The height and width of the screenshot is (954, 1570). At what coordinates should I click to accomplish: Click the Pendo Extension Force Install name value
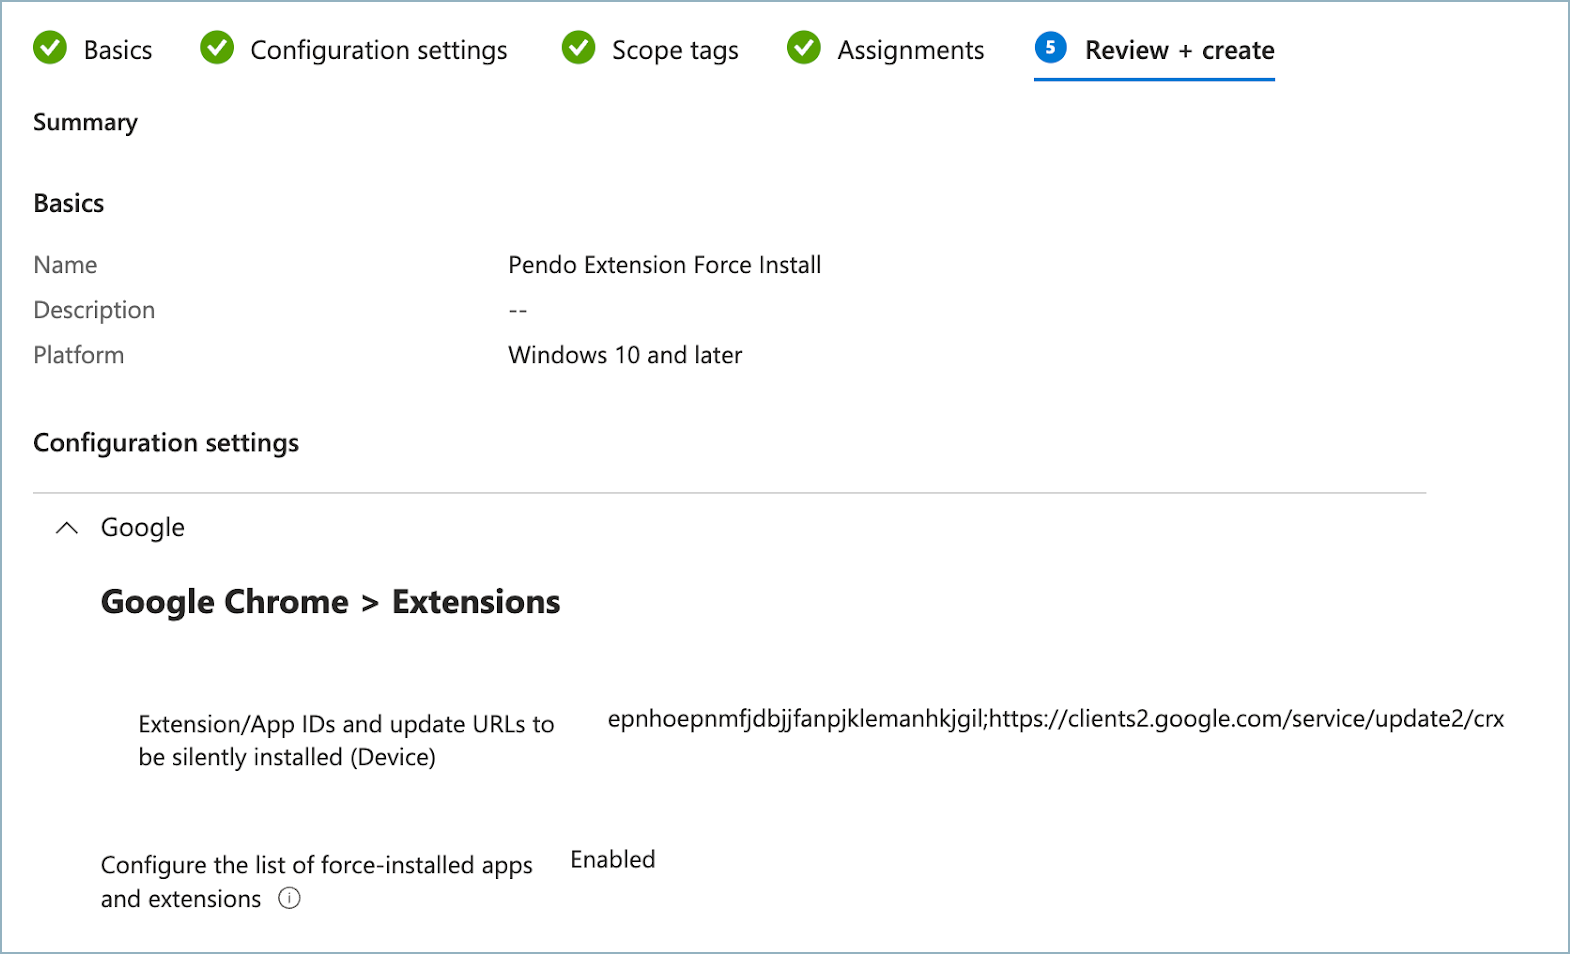(x=664, y=265)
